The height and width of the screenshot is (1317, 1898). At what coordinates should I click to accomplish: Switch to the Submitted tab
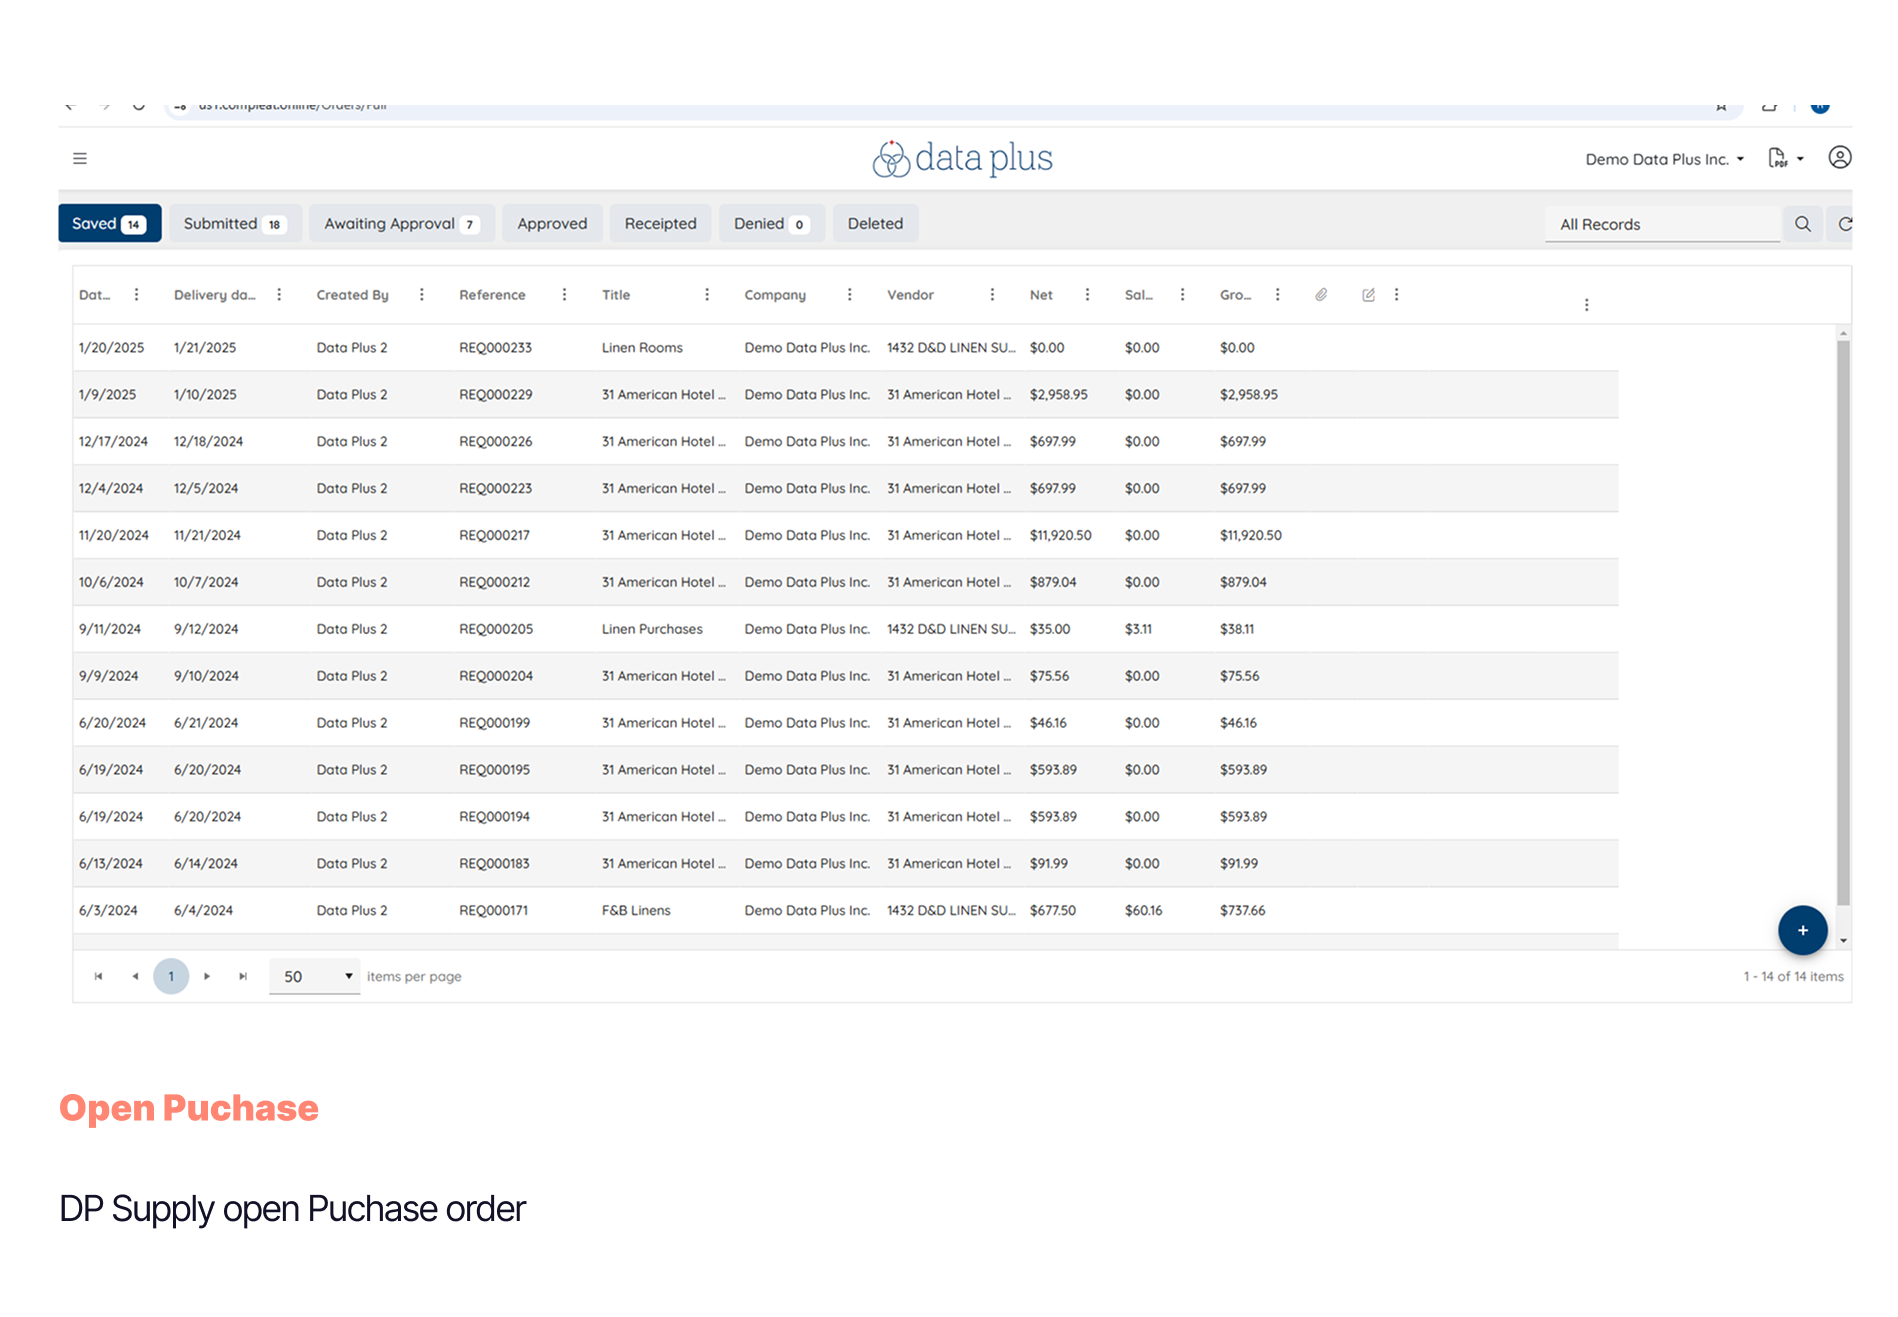click(x=235, y=223)
